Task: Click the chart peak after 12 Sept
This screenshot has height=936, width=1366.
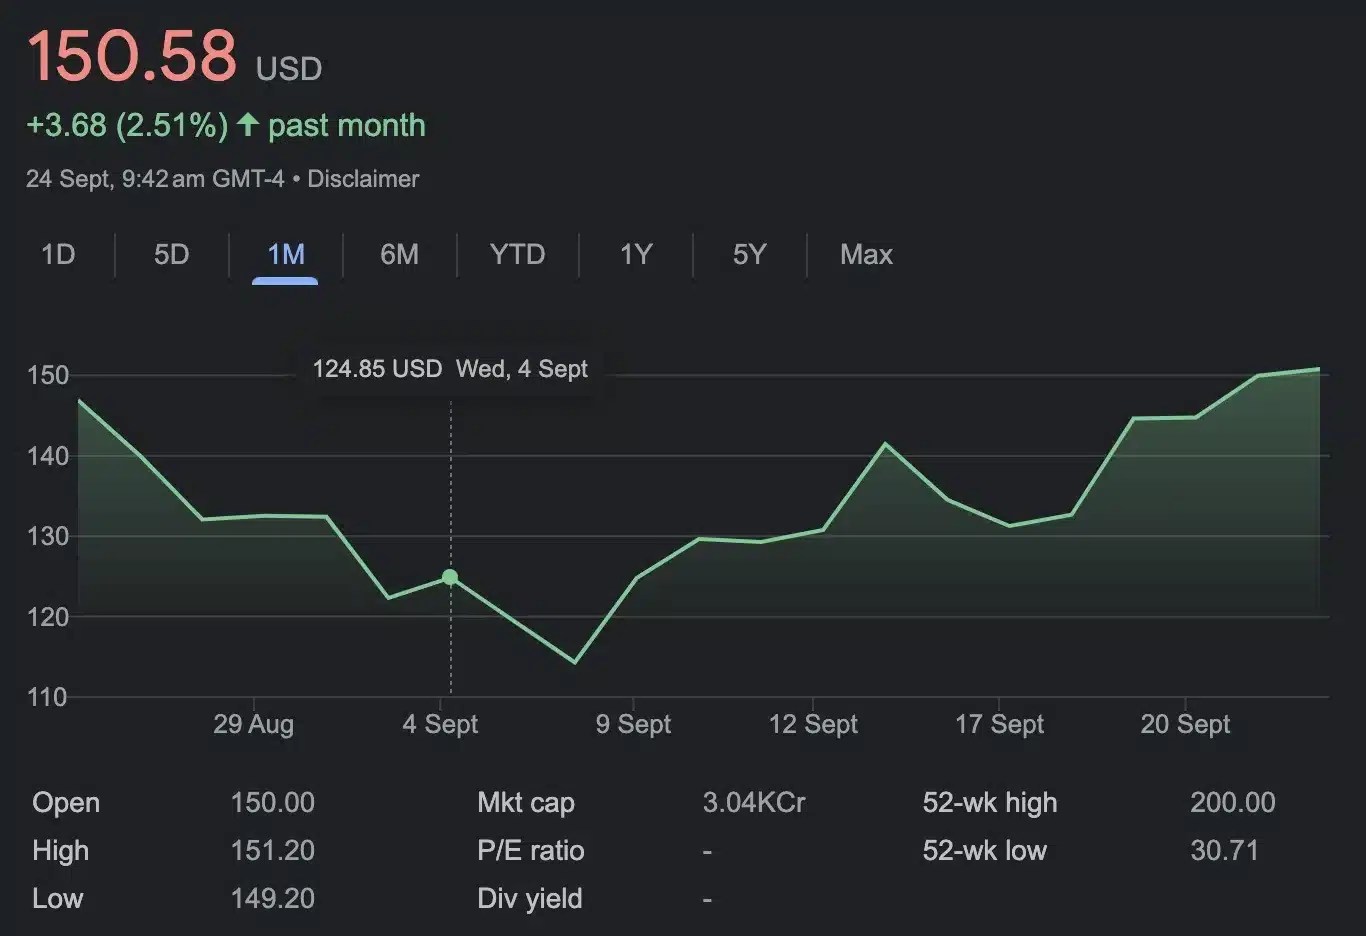Action: [x=886, y=443]
